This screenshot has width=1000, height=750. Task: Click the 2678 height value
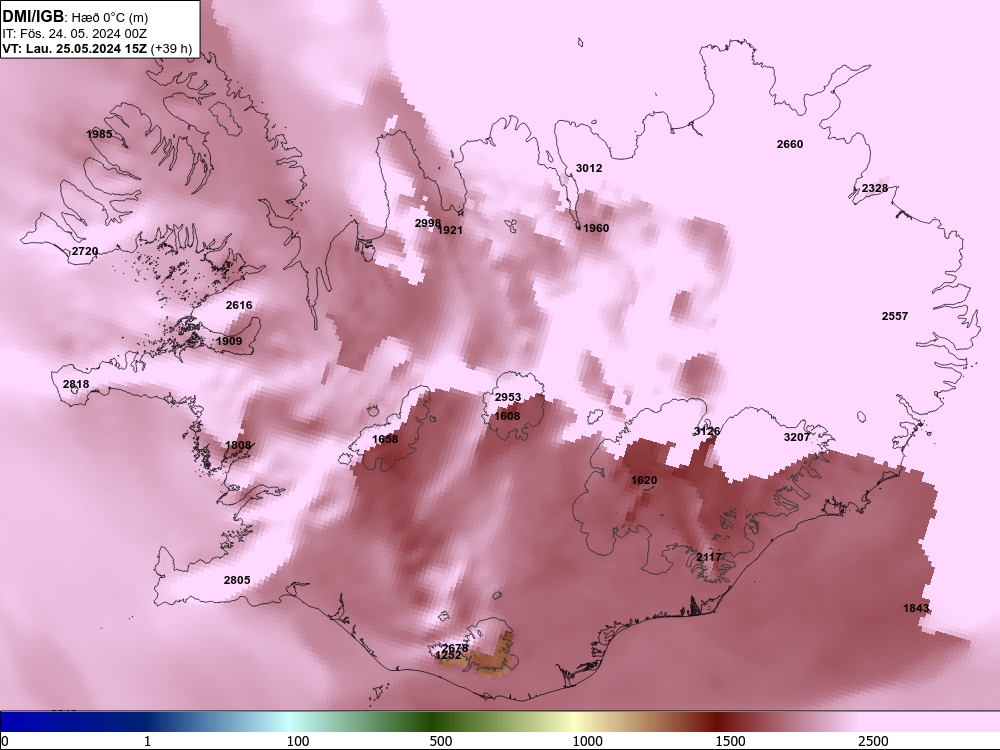coord(456,647)
